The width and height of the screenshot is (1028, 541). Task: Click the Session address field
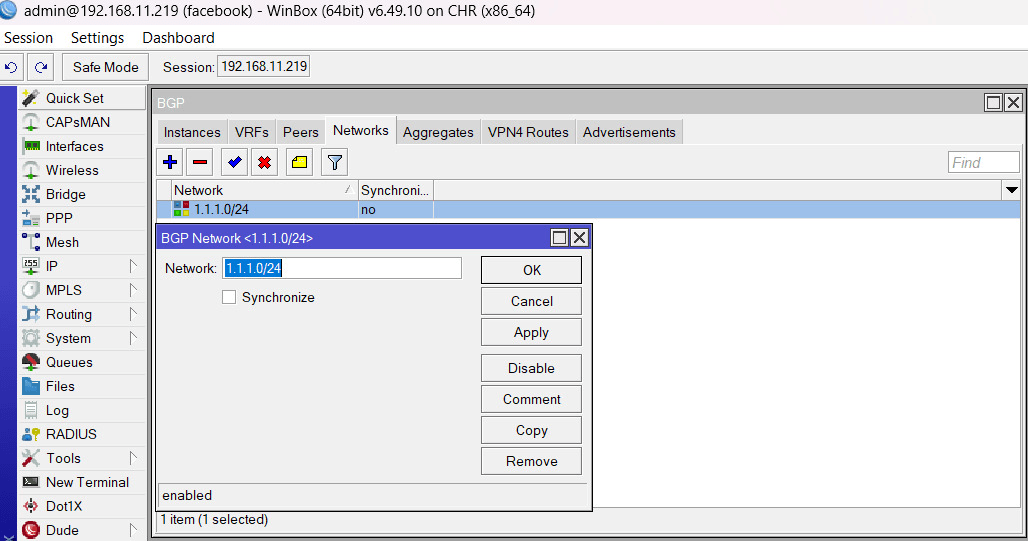point(264,66)
